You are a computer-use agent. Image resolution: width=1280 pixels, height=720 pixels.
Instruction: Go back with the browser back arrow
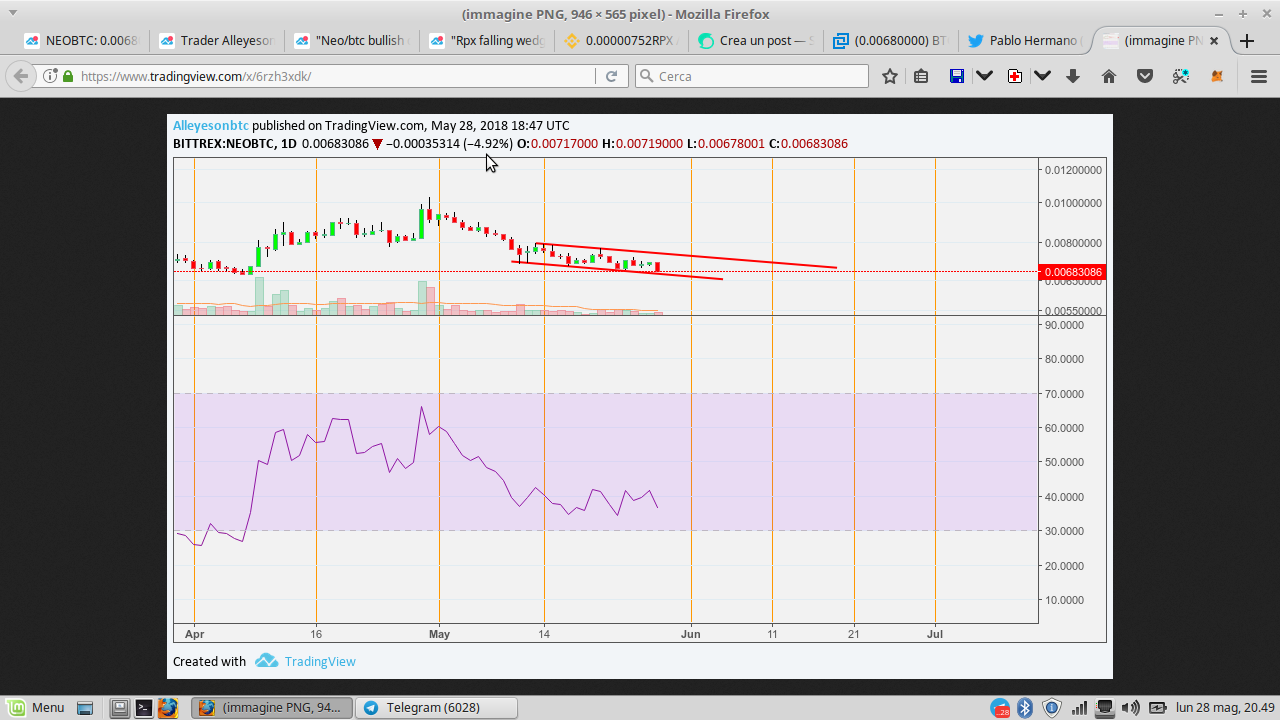pyautogui.click(x=21, y=76)
